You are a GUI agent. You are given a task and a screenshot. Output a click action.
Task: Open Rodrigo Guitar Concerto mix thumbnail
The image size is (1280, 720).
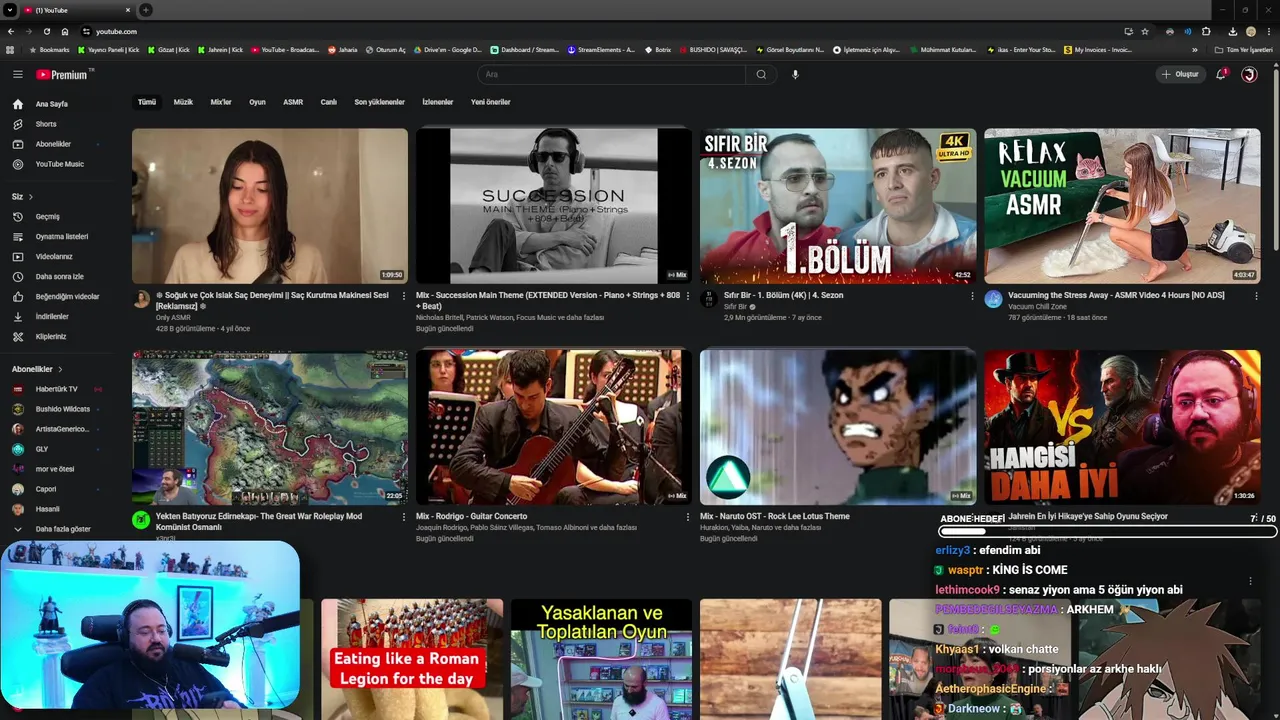click(x=554, y=427)
